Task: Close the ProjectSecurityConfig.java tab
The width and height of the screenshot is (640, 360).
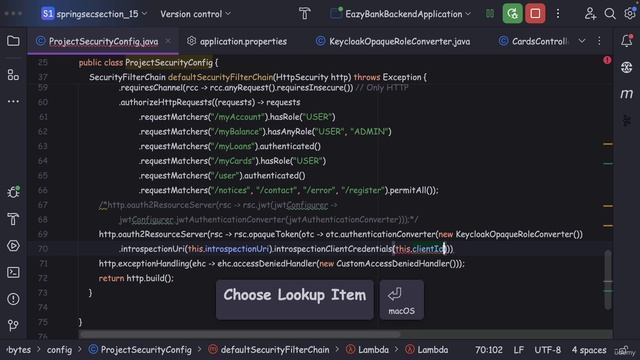Action: coord(168,41)
